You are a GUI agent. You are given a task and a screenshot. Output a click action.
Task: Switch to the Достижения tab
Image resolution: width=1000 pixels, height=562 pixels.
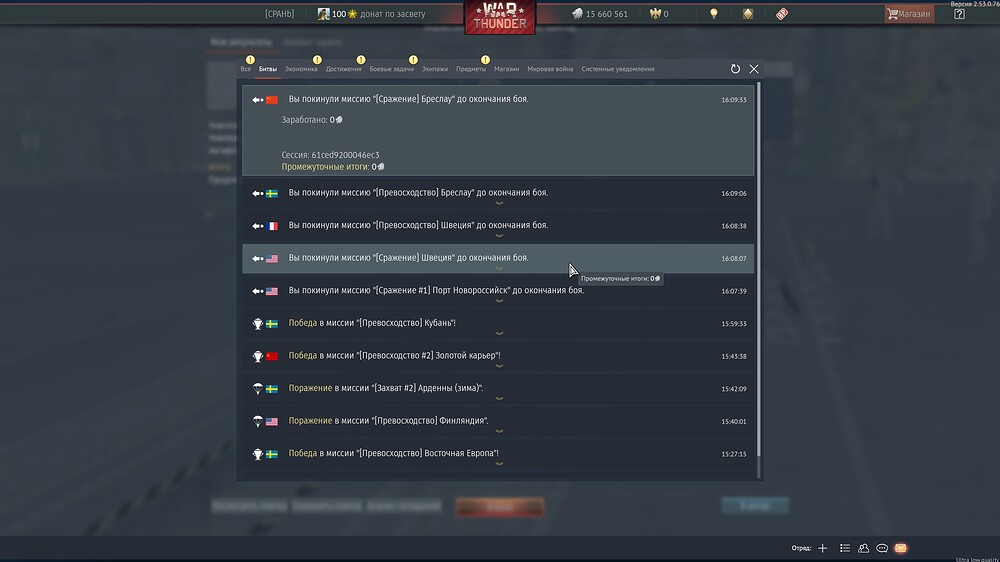(343, 69)
